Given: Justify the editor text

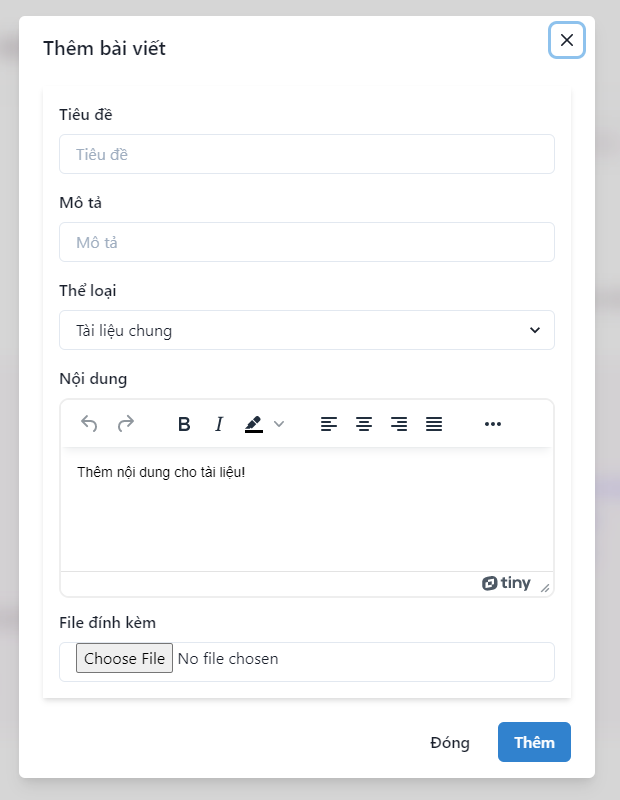Looking at the screenshot, I should click(434, 424).
